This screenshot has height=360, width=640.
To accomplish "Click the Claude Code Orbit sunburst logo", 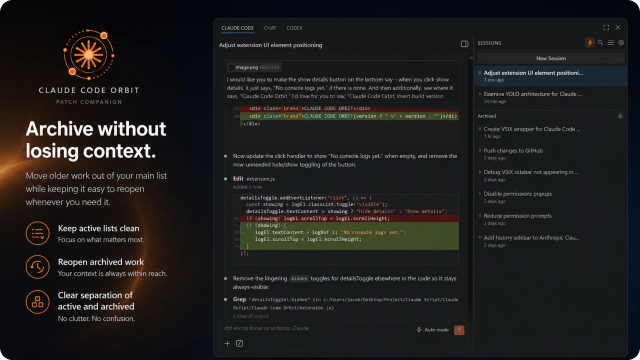I will click(x=89, y=54).
